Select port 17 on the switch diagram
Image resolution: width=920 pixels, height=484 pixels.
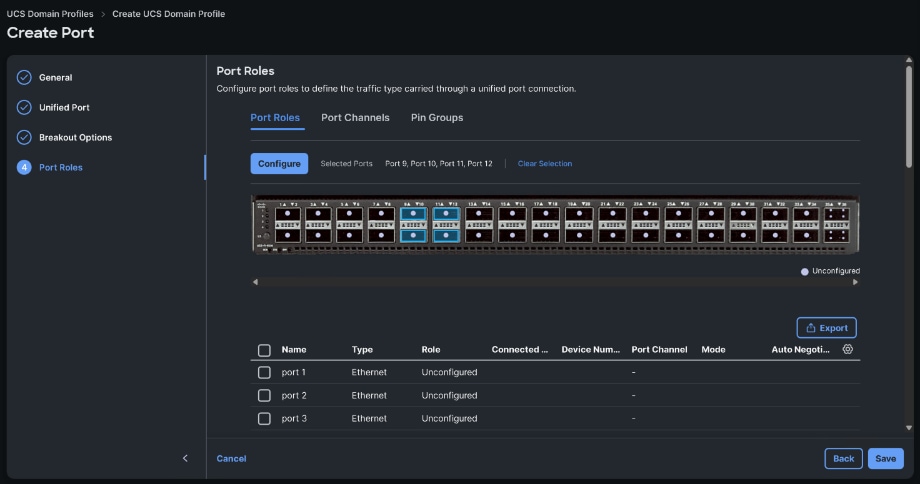coord(546,214)
